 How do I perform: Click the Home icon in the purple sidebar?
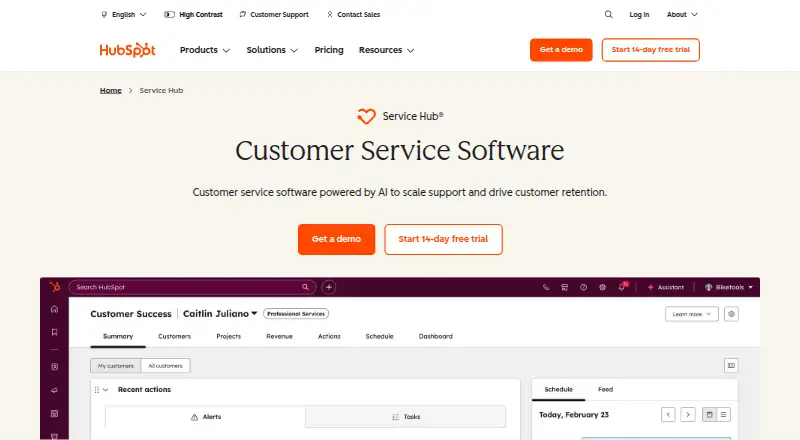point(54,309)
